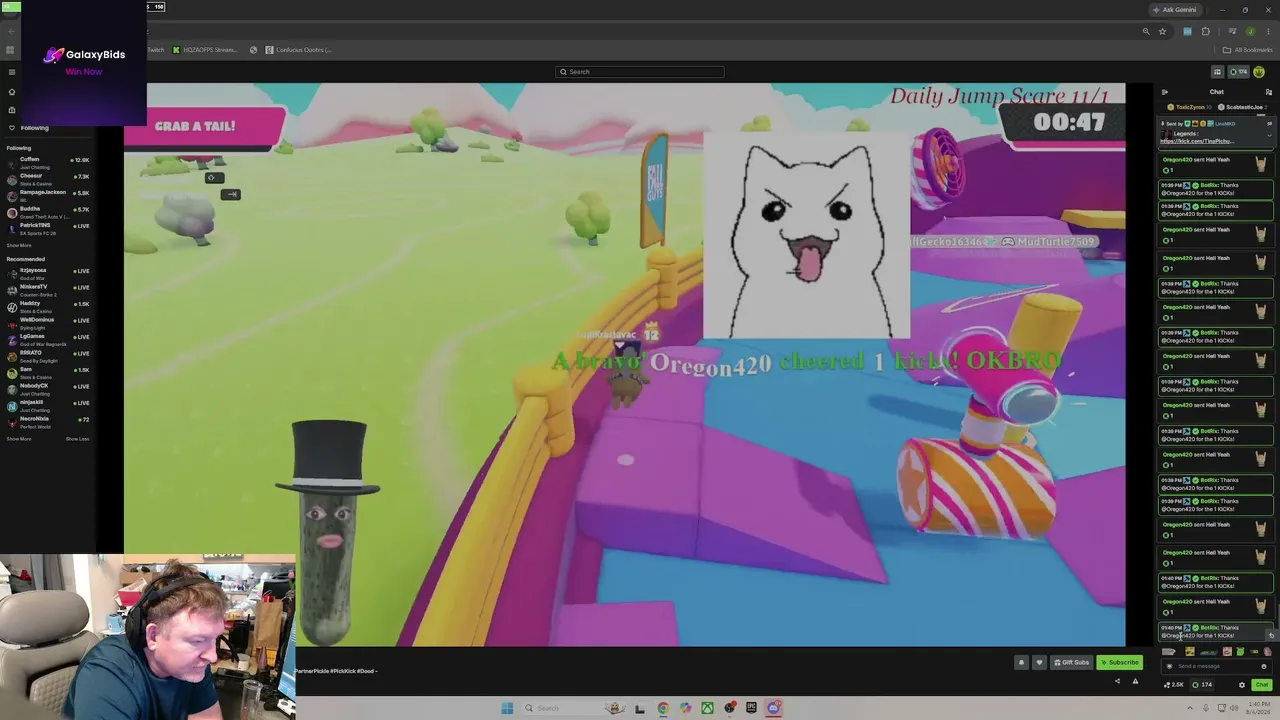Collapse the chat panel with the arrow icon
Viewport: 1280px width, 720px height.
1164,92
